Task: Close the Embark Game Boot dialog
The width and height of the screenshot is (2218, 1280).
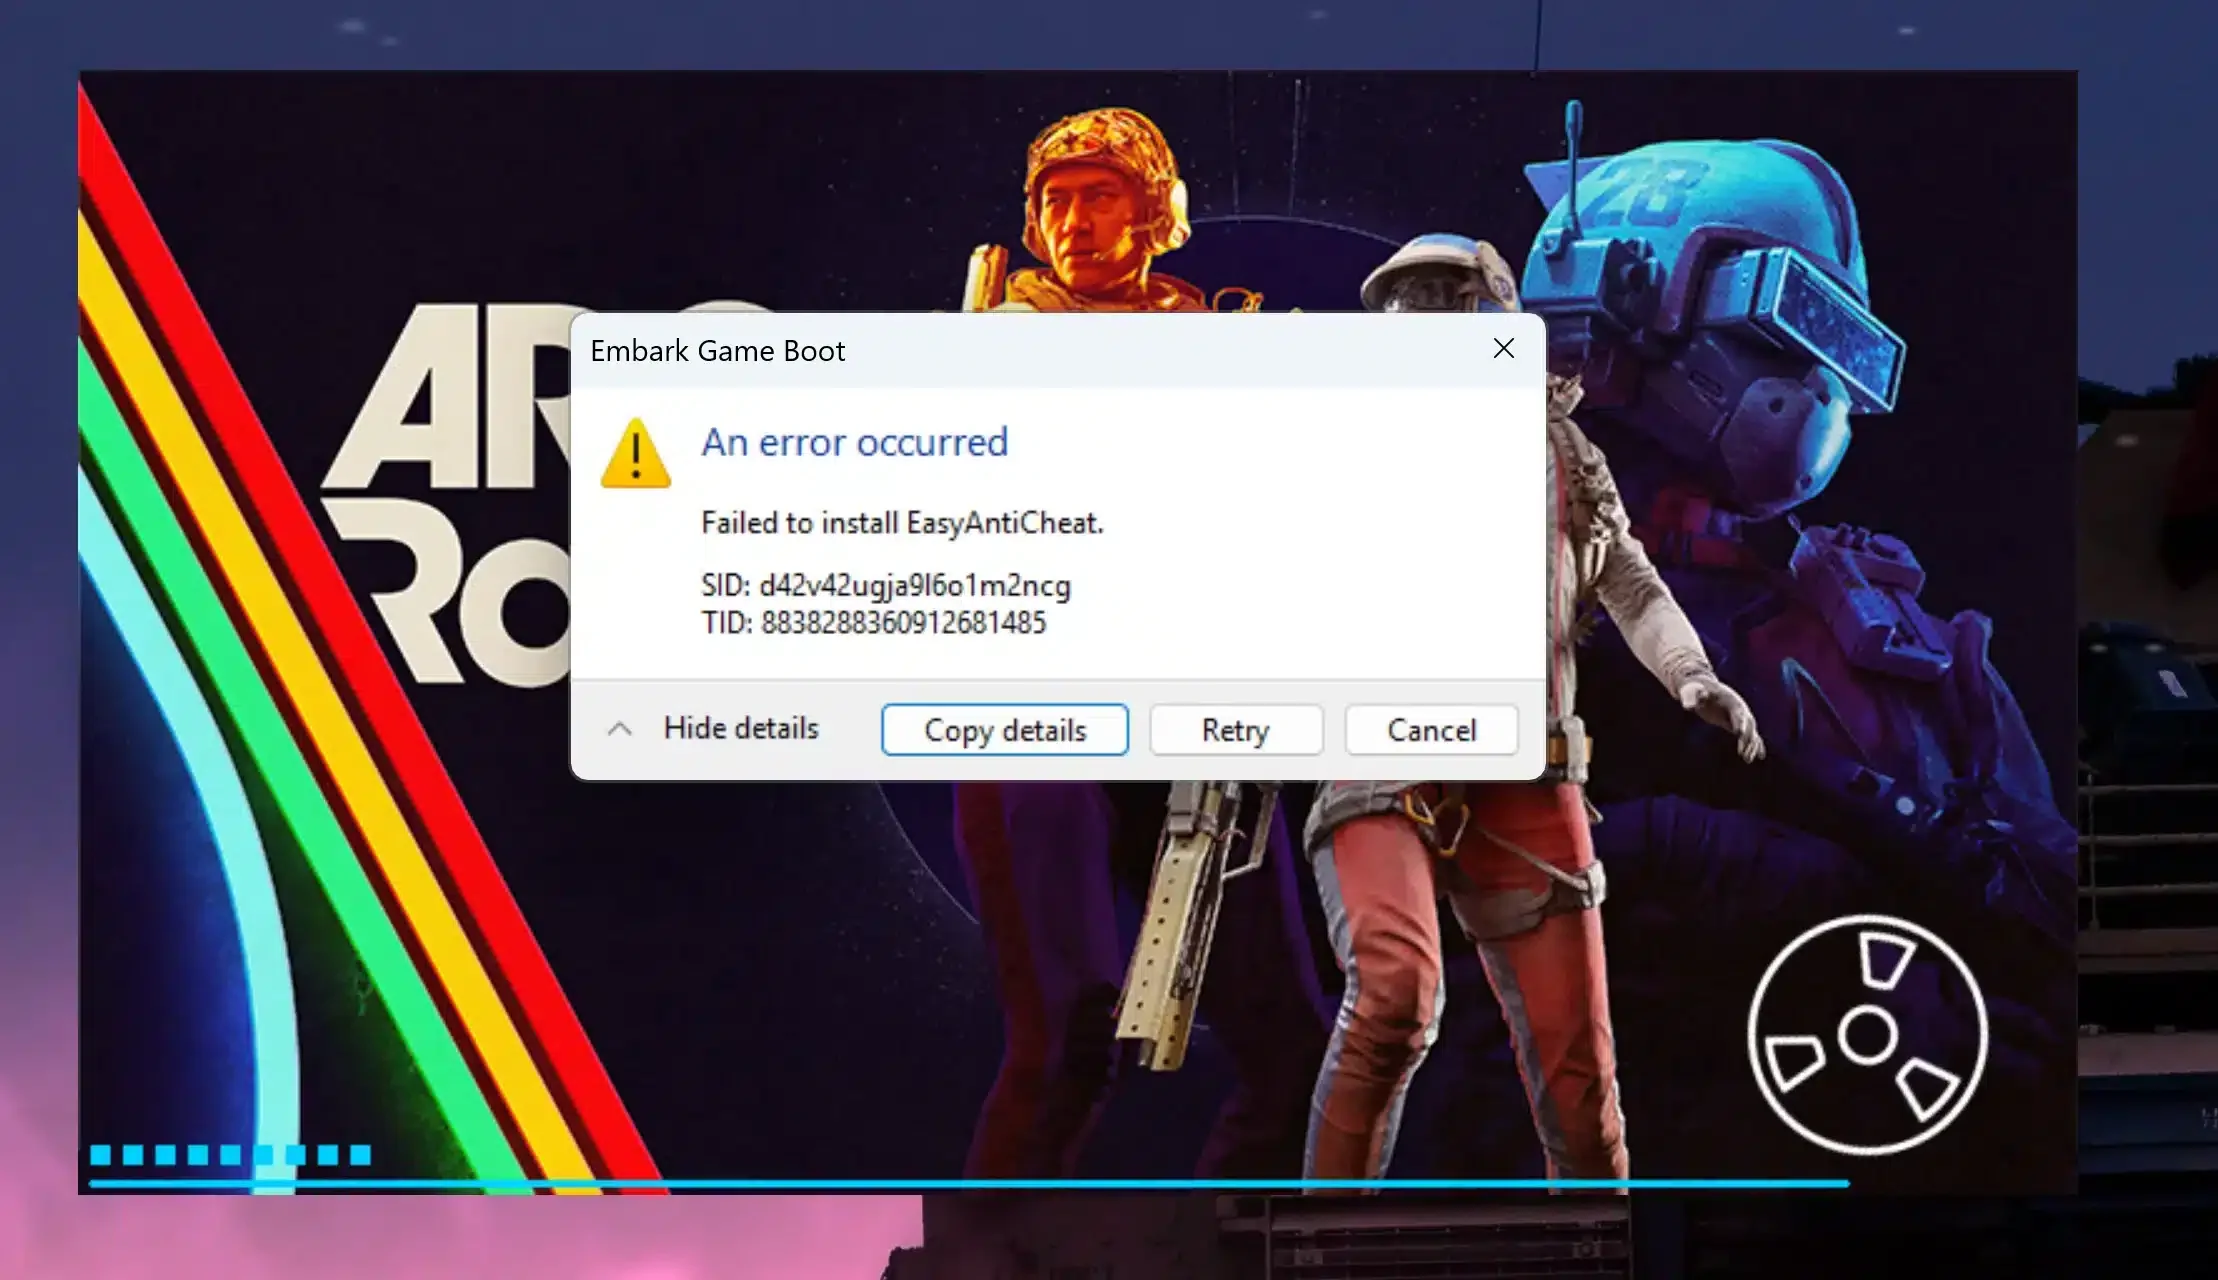Action: (1503, 349)
